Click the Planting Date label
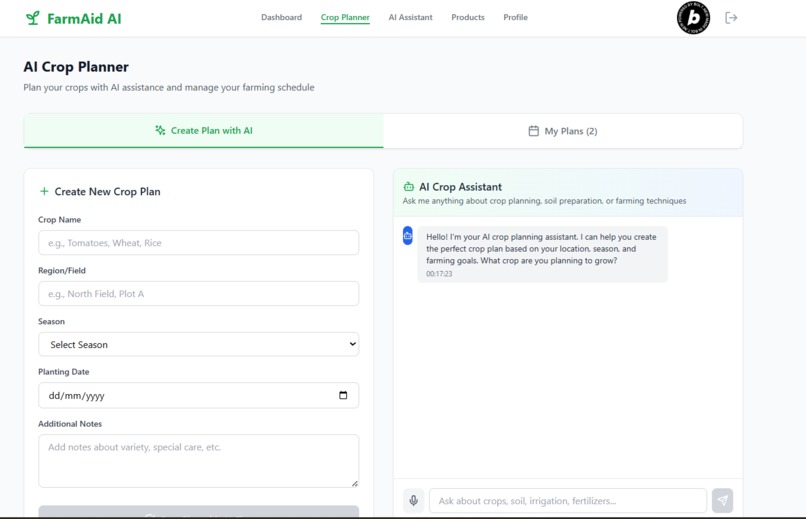The image size is (806, 519). pyautogui.click(x=64, y=372)
